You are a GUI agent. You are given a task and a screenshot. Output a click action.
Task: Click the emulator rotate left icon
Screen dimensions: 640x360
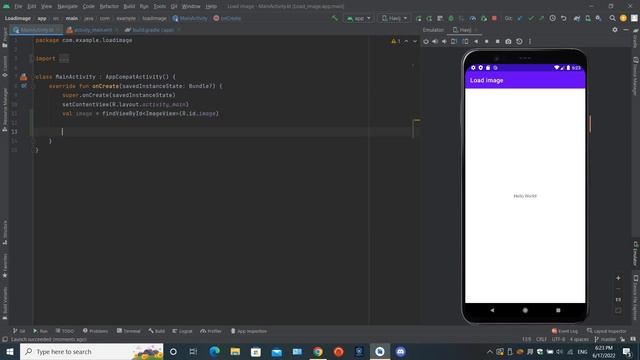tap(454, 41)
